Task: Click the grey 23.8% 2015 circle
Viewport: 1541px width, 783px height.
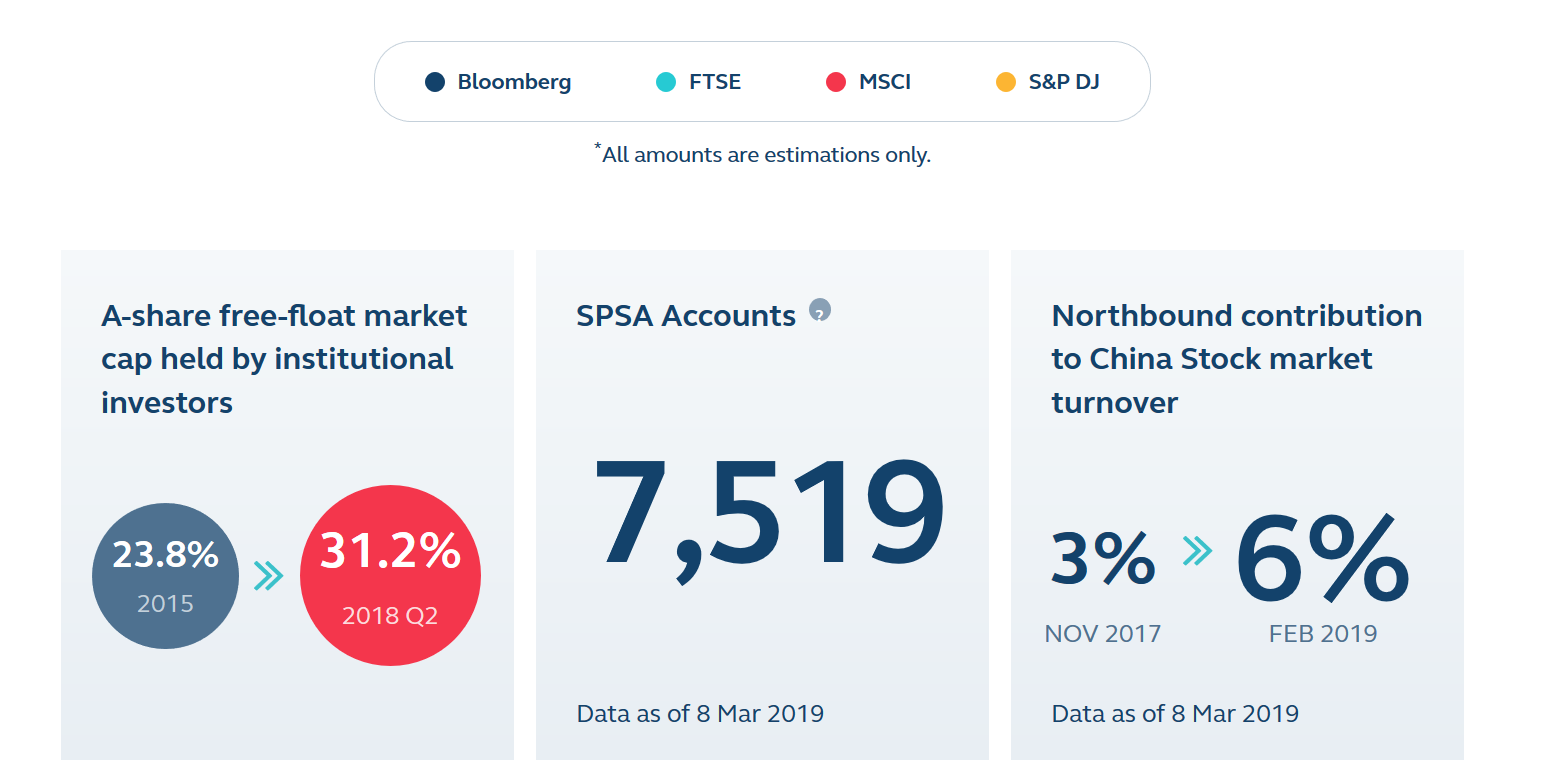Action: (165, 576)
